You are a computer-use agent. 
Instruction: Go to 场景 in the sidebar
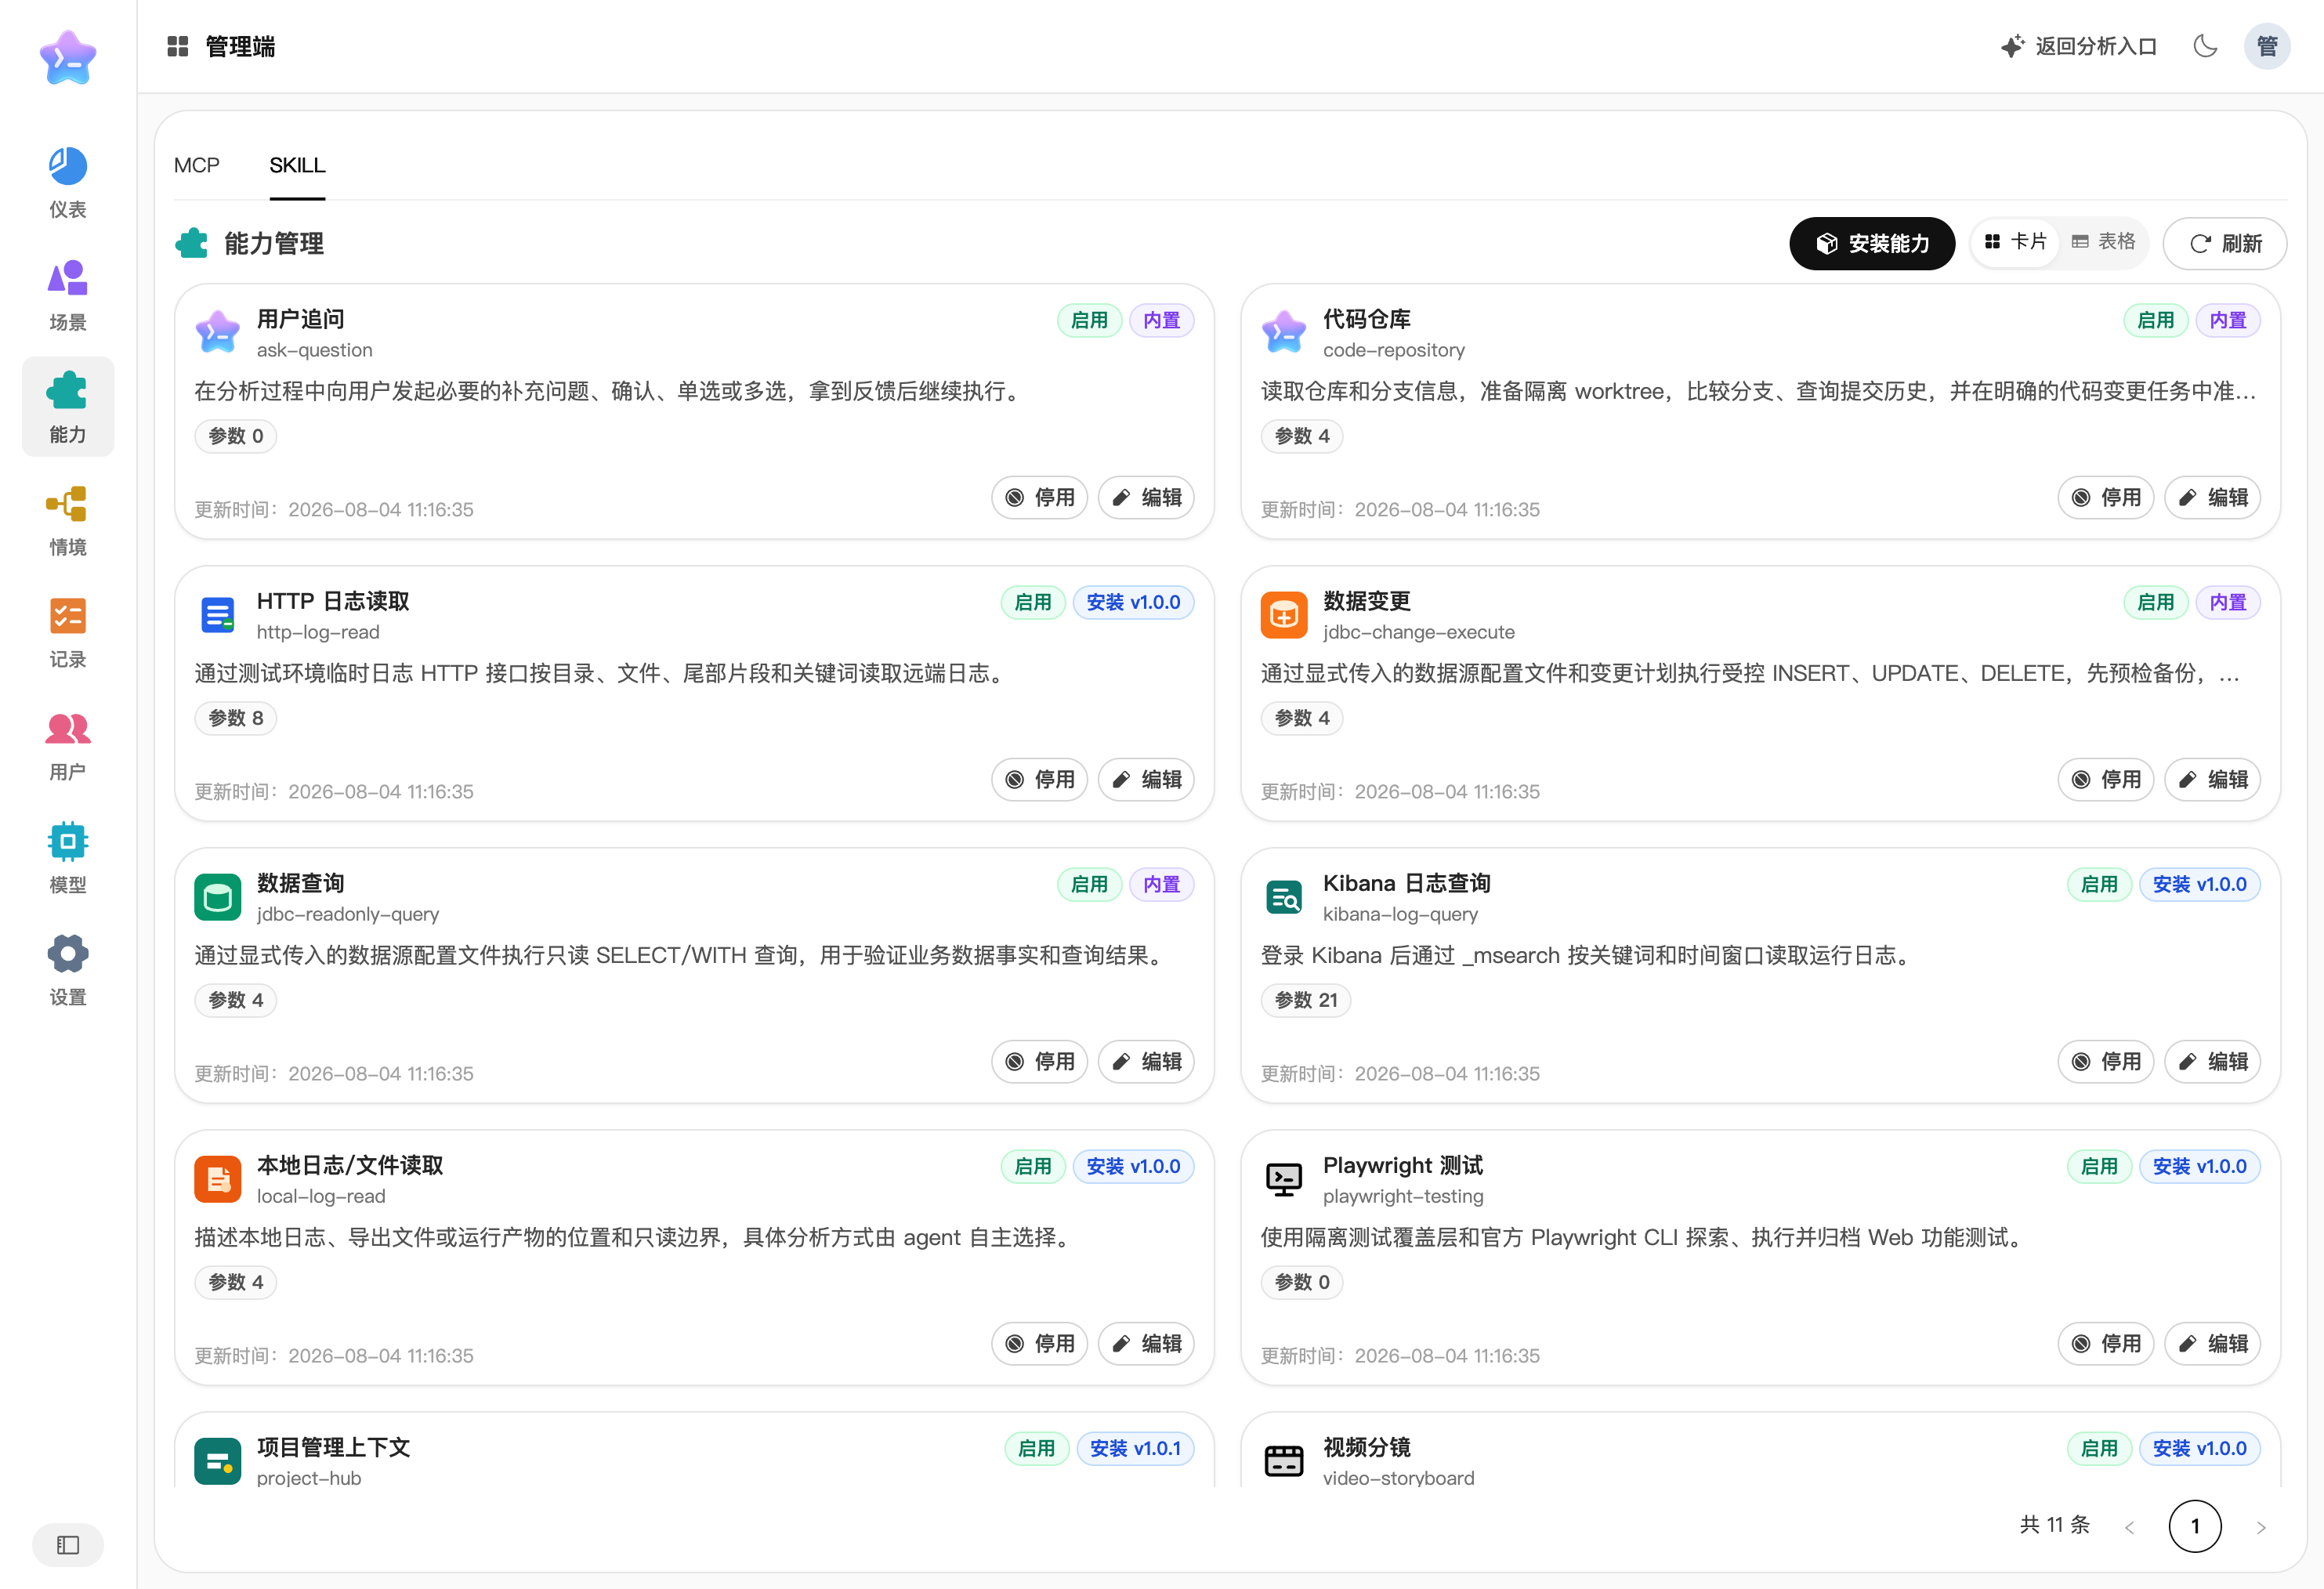68,295
